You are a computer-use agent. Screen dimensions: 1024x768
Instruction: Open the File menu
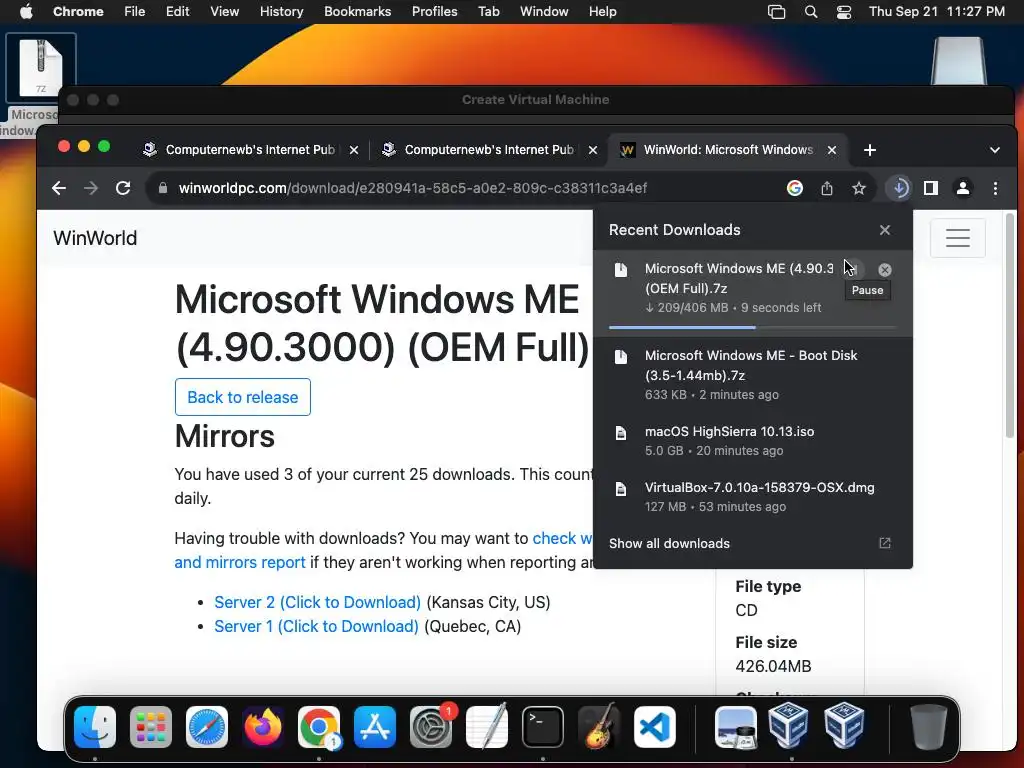point(135,12)
